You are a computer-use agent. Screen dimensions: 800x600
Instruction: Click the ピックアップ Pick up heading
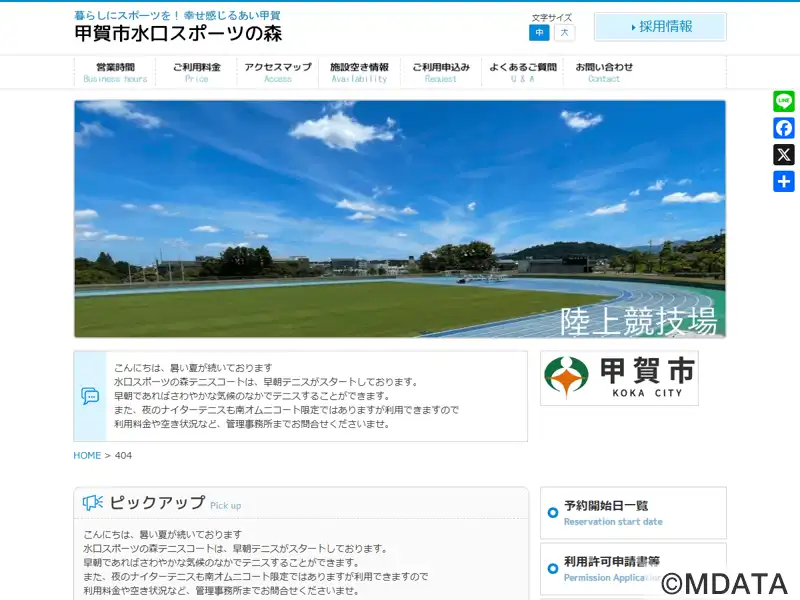click(x=175, y=503)
